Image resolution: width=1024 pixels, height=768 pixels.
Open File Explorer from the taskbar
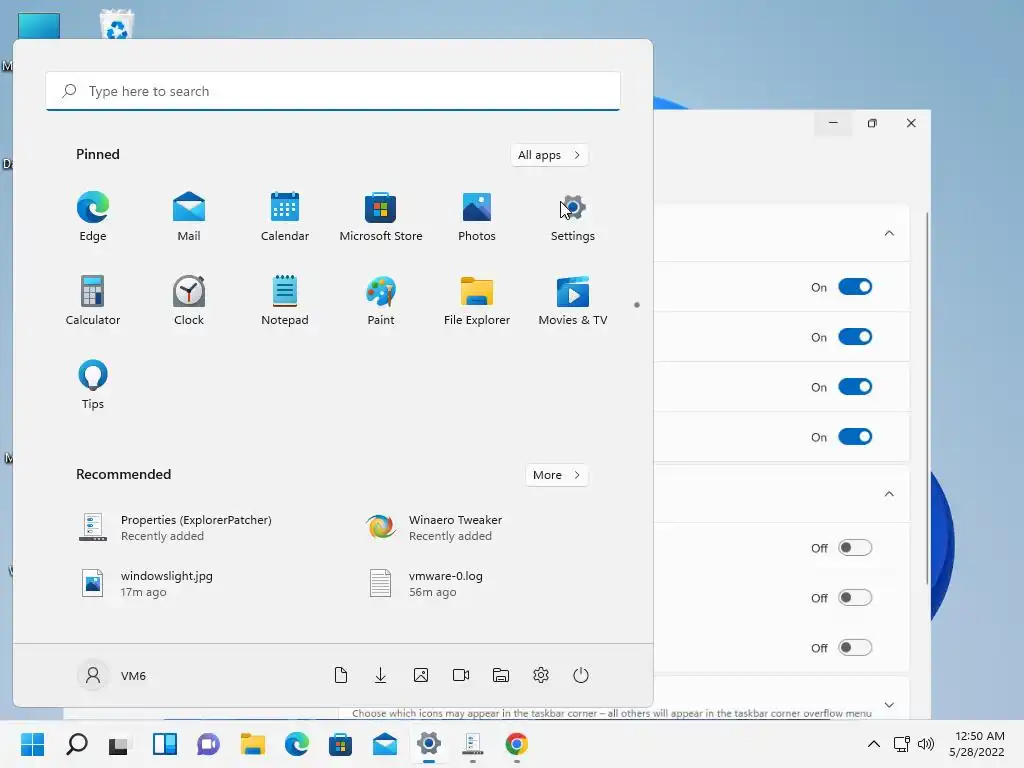252,744
